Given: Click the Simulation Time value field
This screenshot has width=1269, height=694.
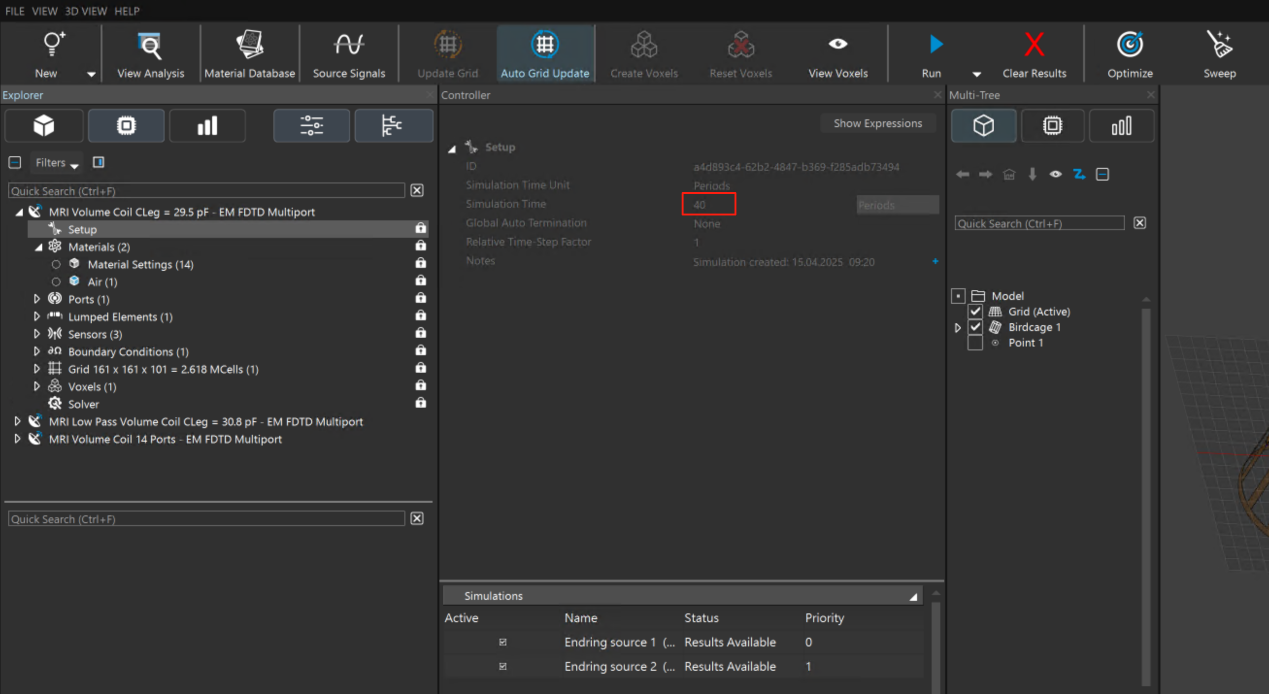Looking at the screenshot, I should pos(709,205).
